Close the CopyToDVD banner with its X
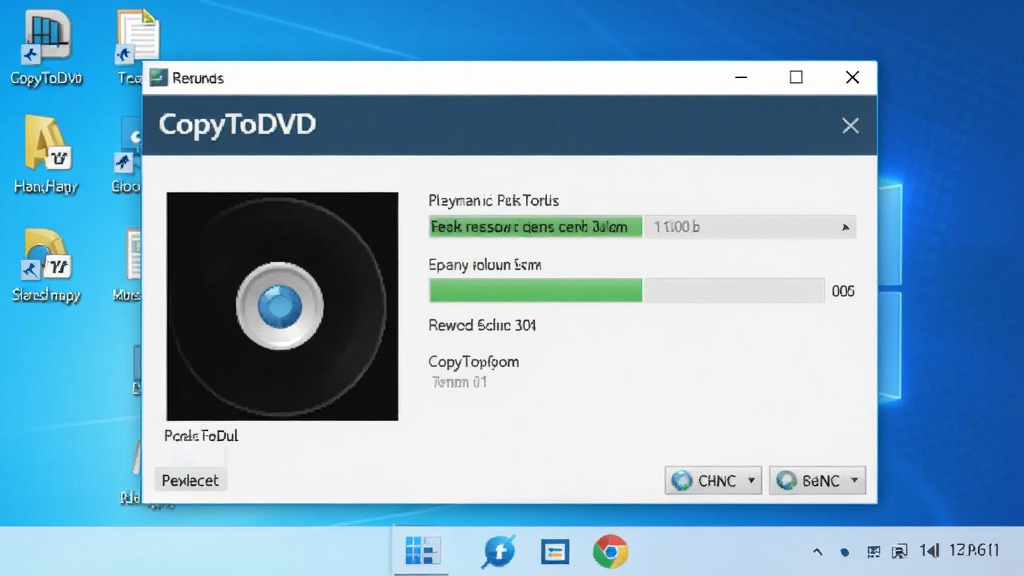This screenshot has height=576, width=1024. (x=850, y=125)
